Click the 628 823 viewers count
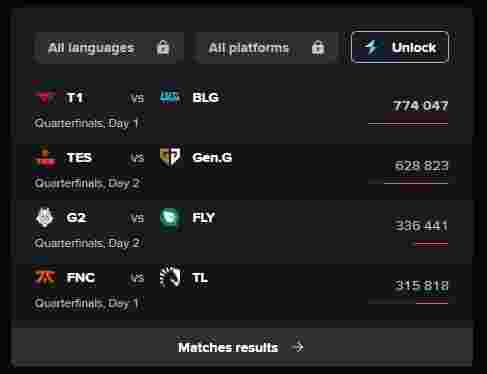The height and width of the screenshot is (374, 487). coord(421,165)
